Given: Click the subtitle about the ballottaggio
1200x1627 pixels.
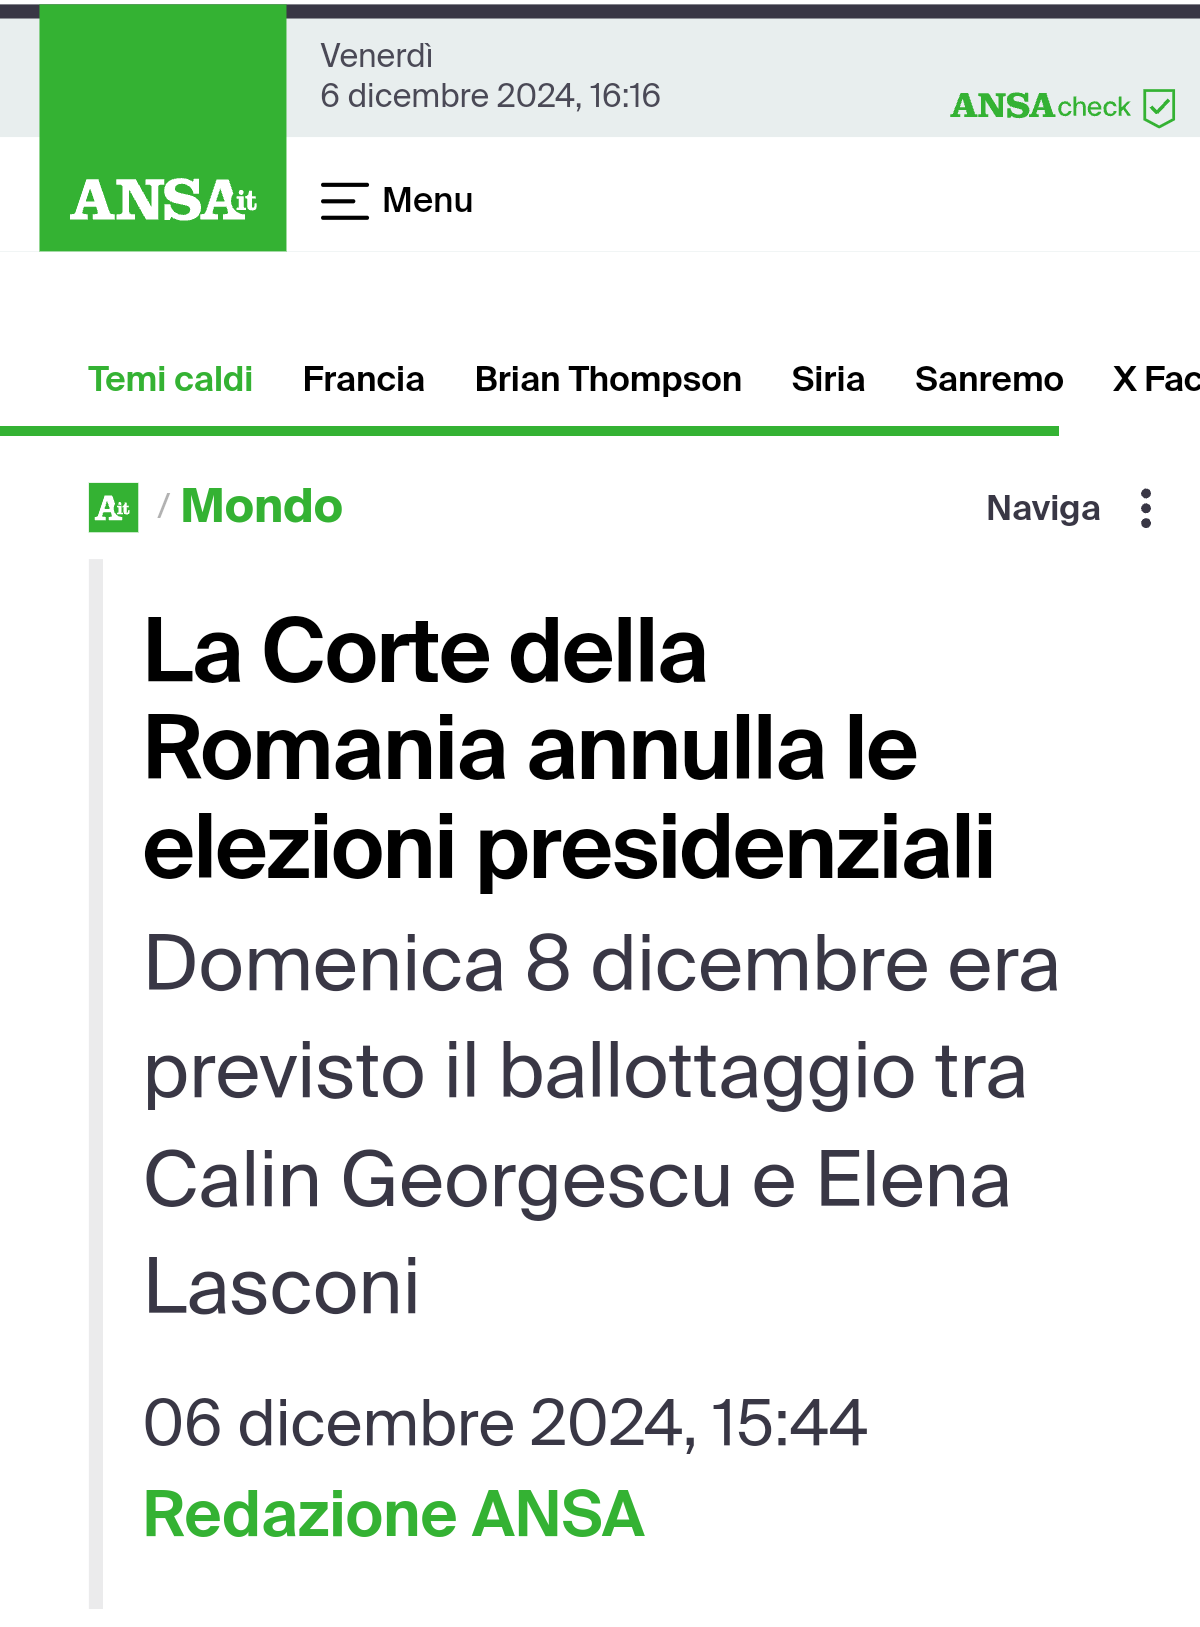Looking at the screenshot, I should 600,1124.
